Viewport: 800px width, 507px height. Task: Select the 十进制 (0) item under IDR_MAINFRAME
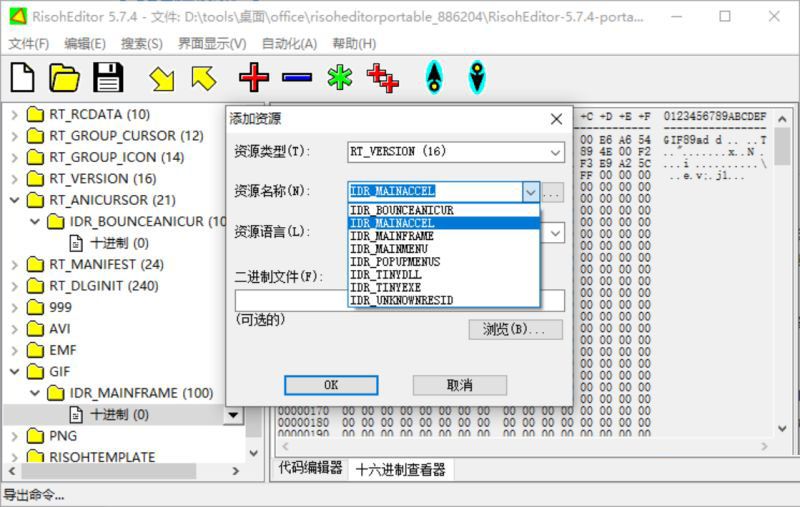[119, 415]
